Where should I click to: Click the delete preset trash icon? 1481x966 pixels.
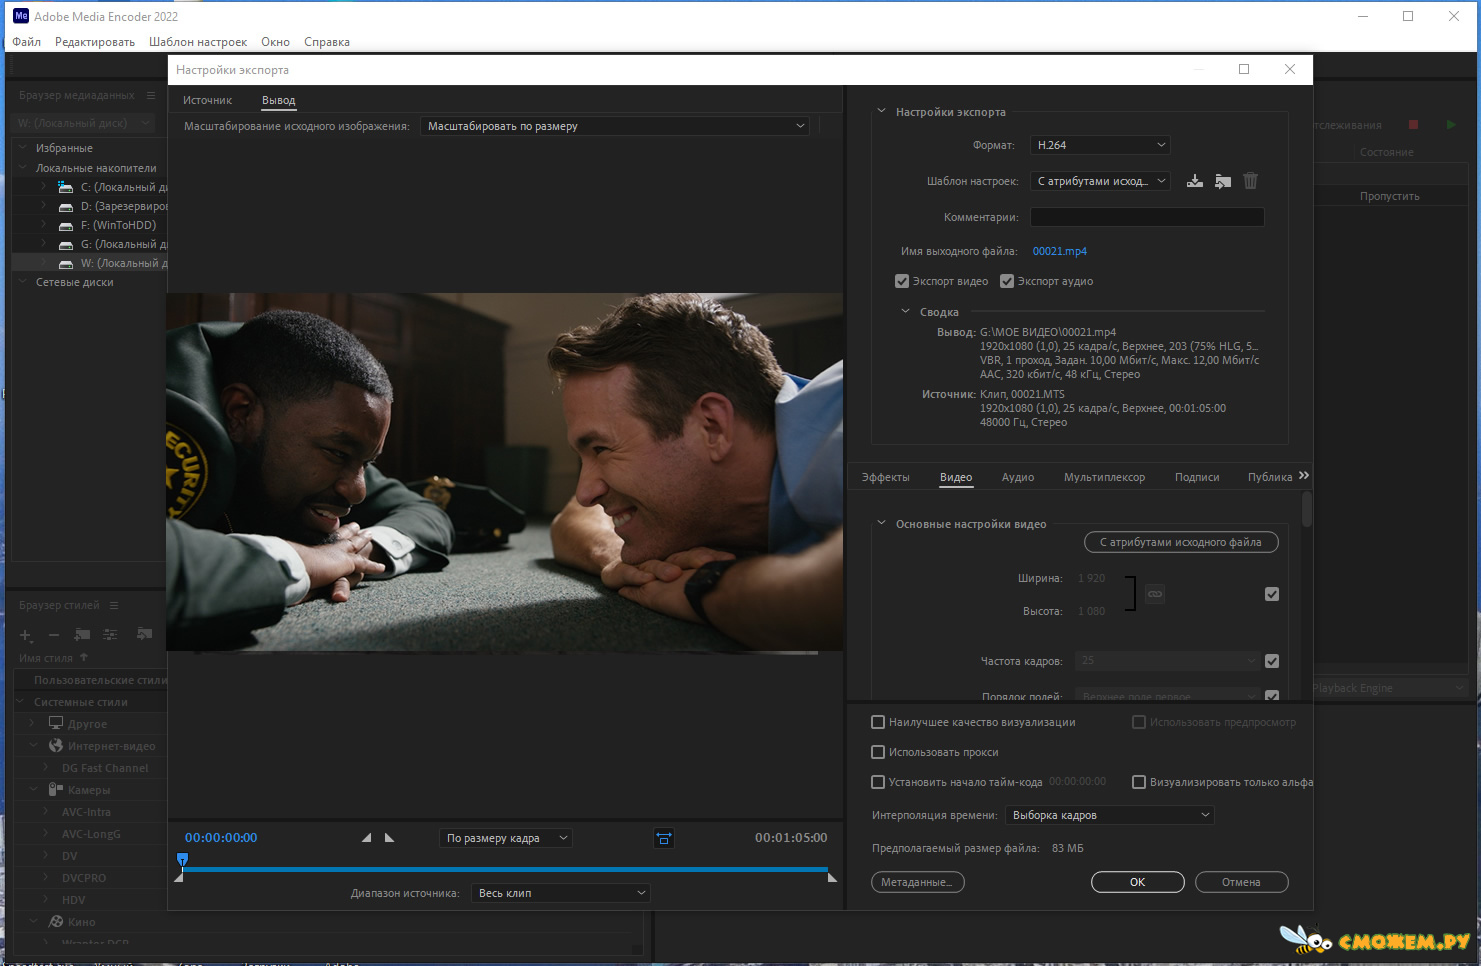(x=1250, y=181)
